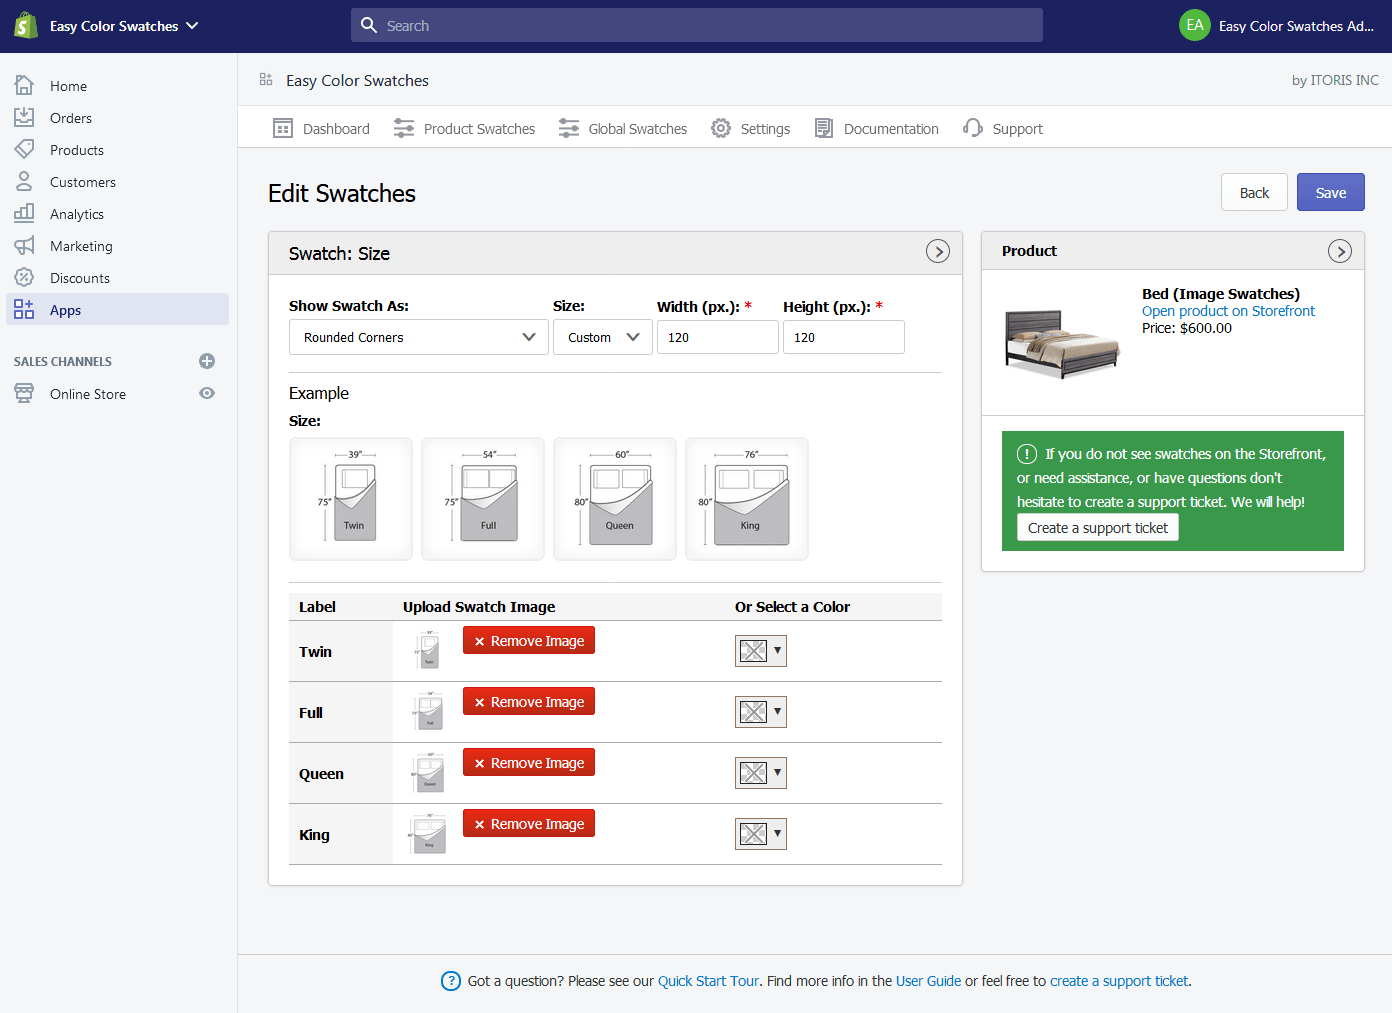Remove image for Full swatch
This screenshot has height=1013, width=1392.
[529, 701]
